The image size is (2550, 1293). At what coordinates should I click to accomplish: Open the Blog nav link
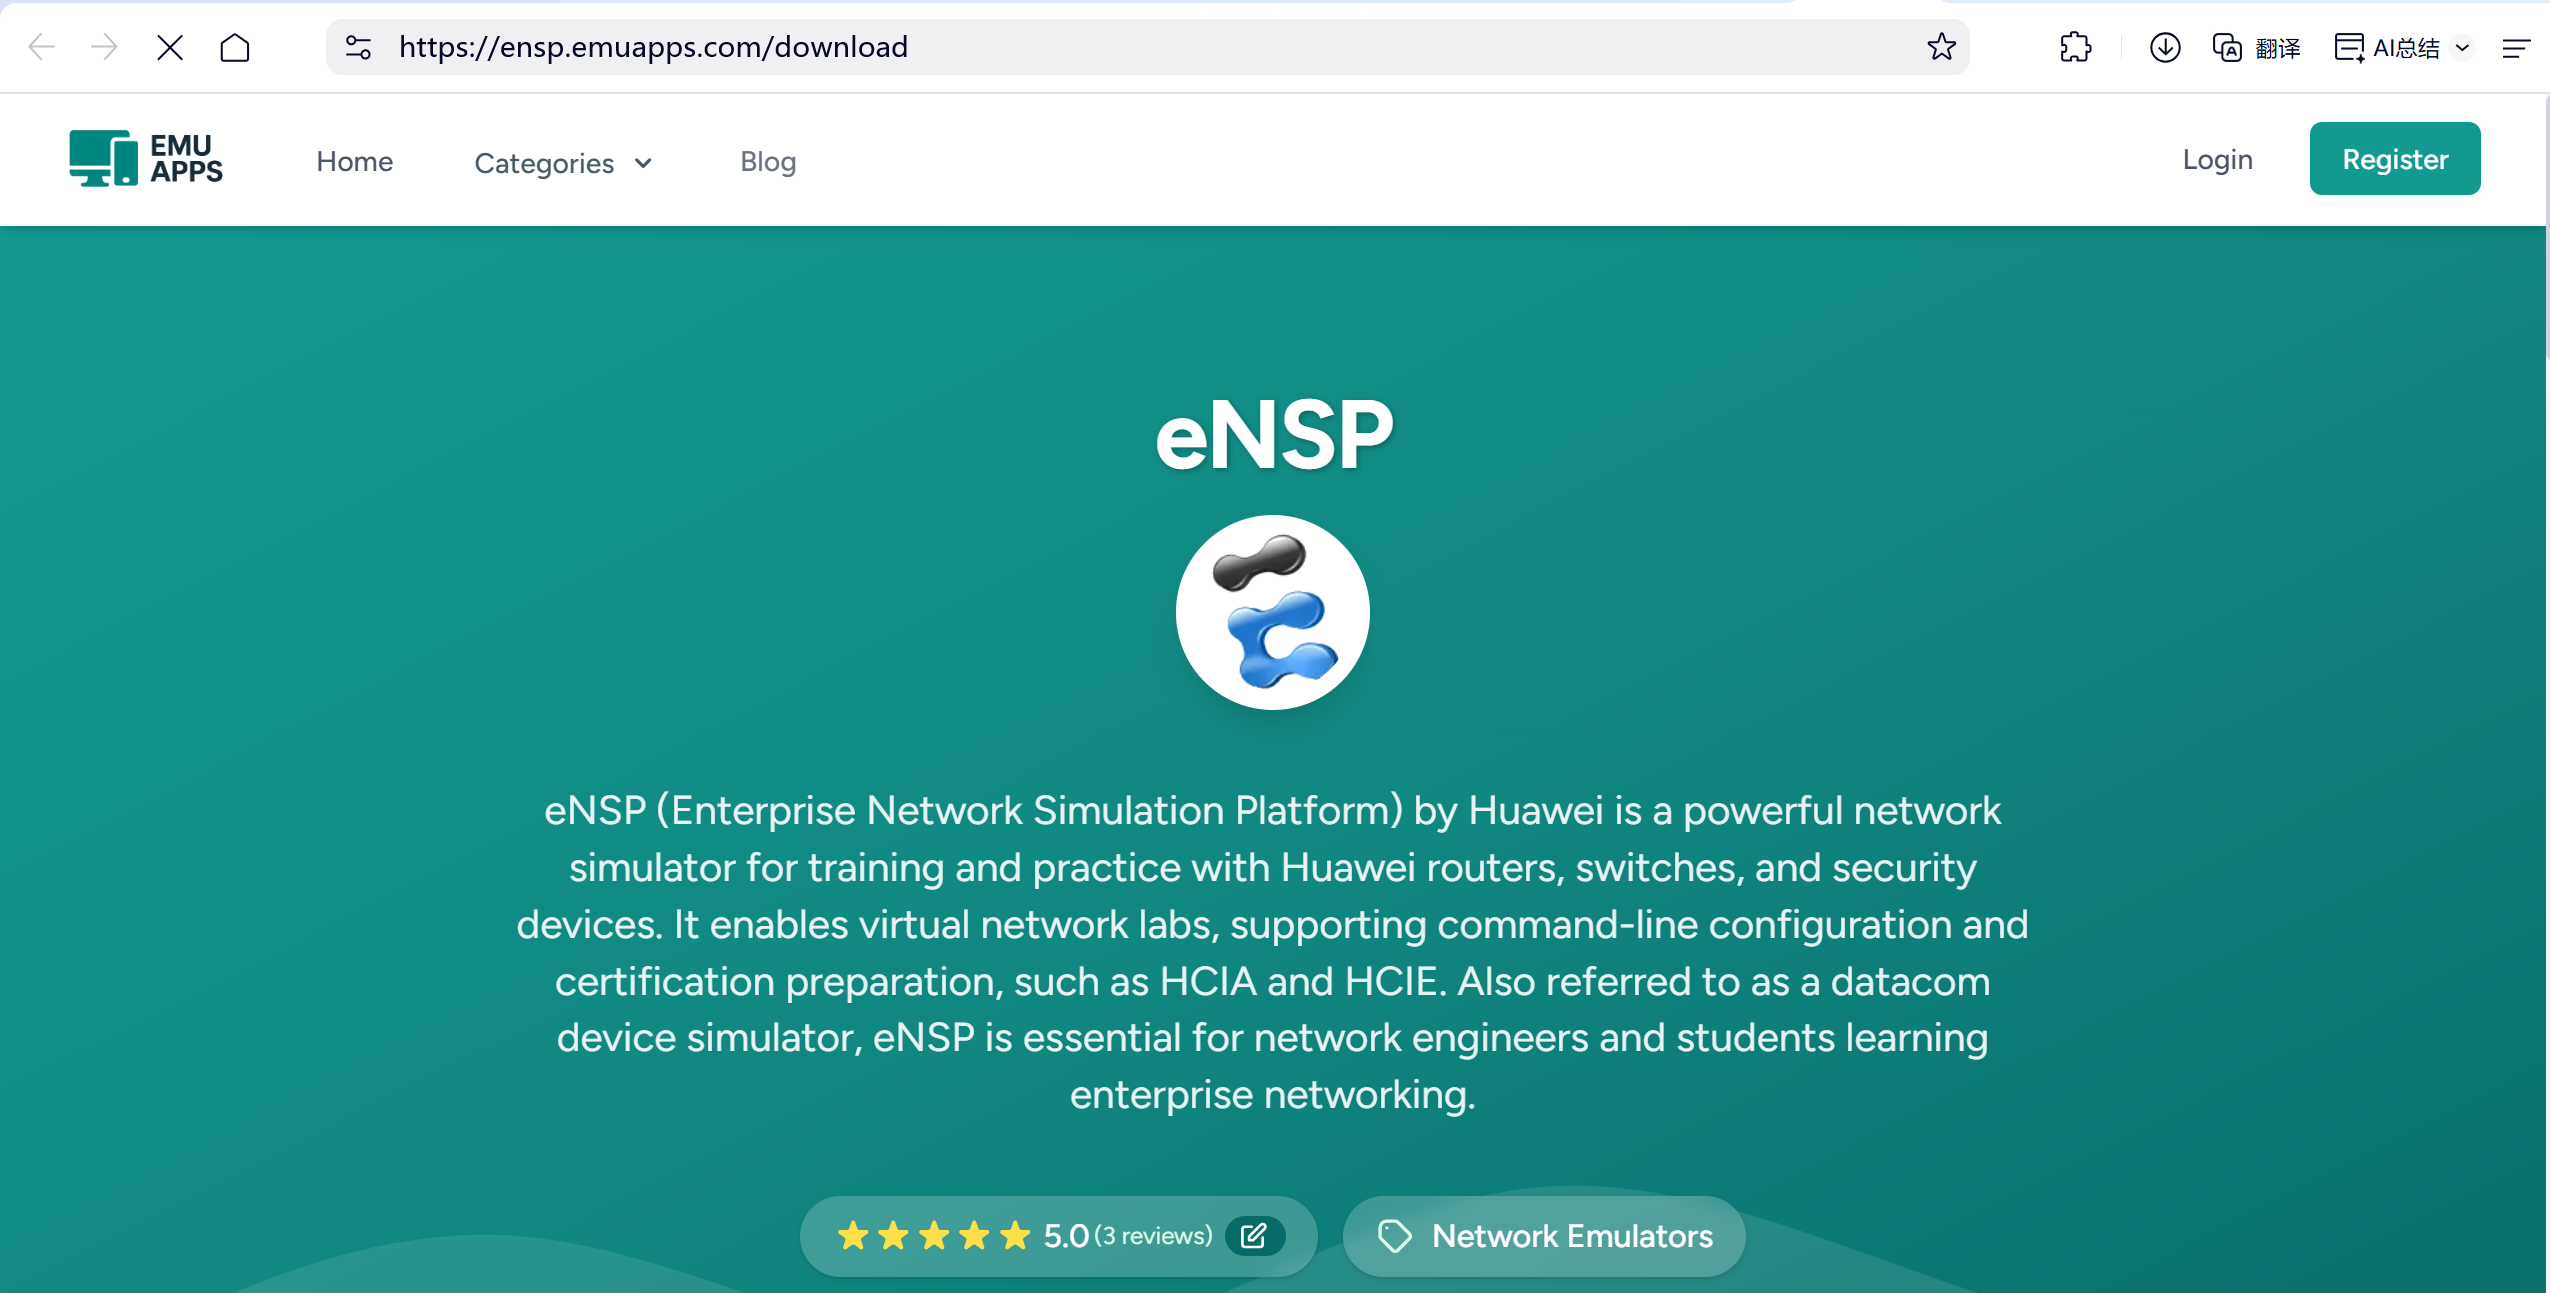(x=768, y=161)
